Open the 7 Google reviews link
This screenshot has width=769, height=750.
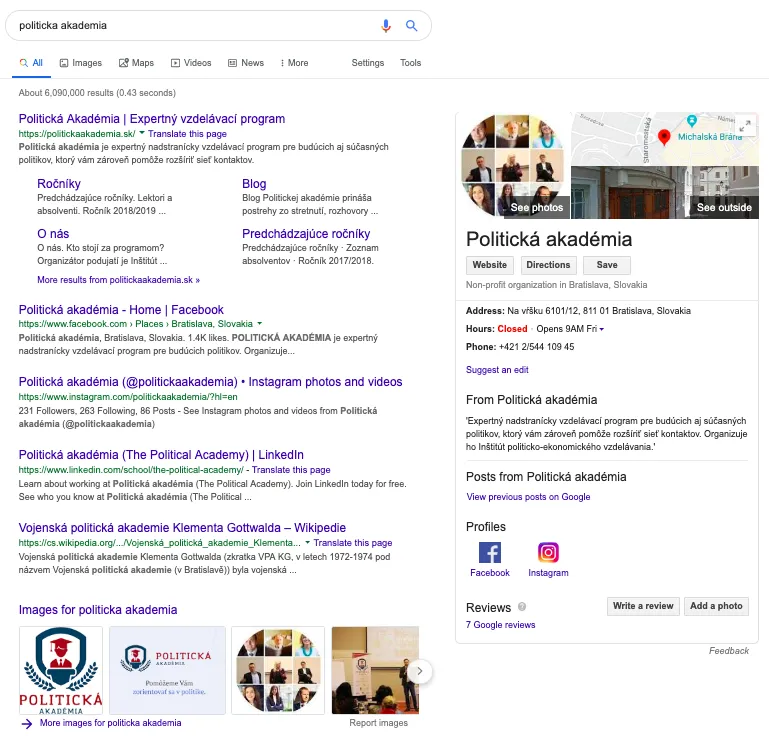point(500,625)
